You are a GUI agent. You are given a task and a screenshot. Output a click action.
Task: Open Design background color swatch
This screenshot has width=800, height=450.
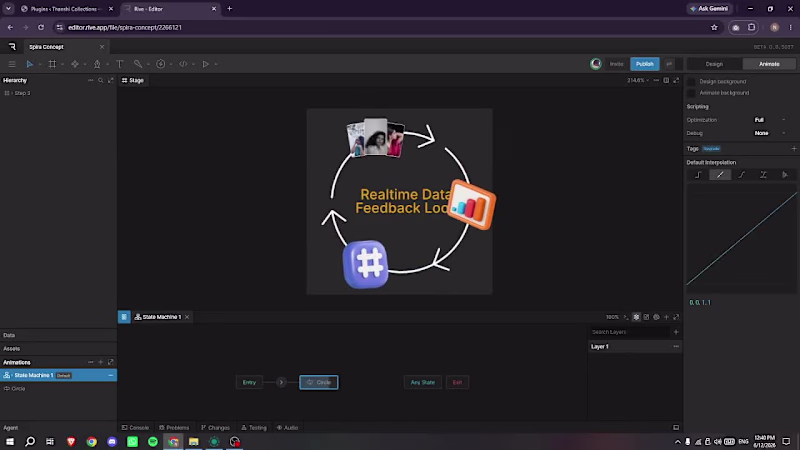coord(691,82)
